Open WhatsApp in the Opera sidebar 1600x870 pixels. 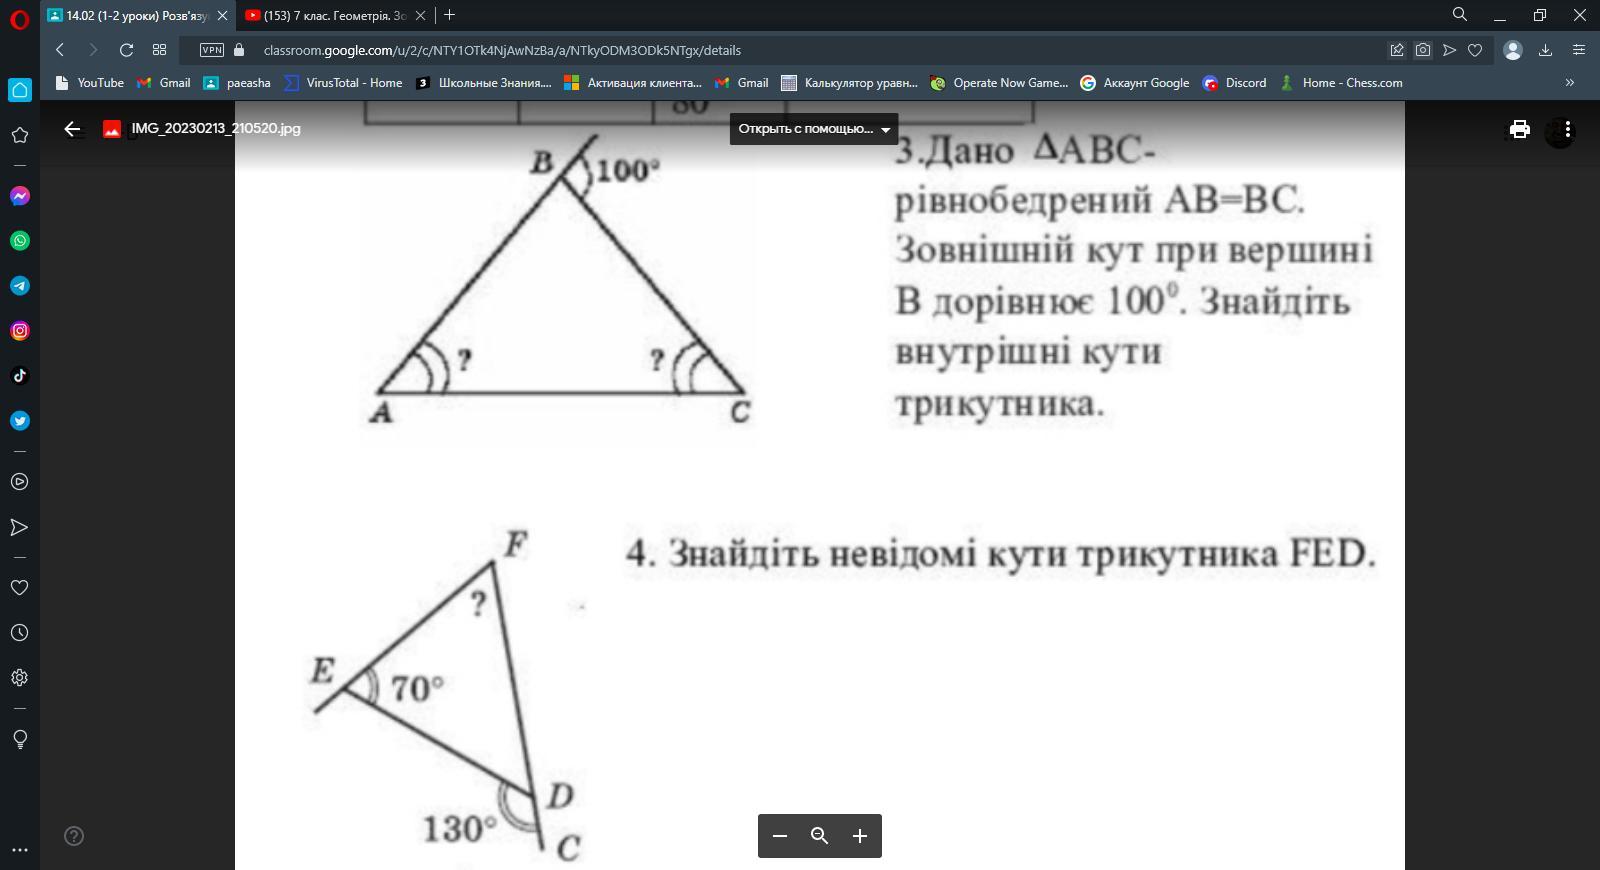pyautogui.click(x=19, y=241)
